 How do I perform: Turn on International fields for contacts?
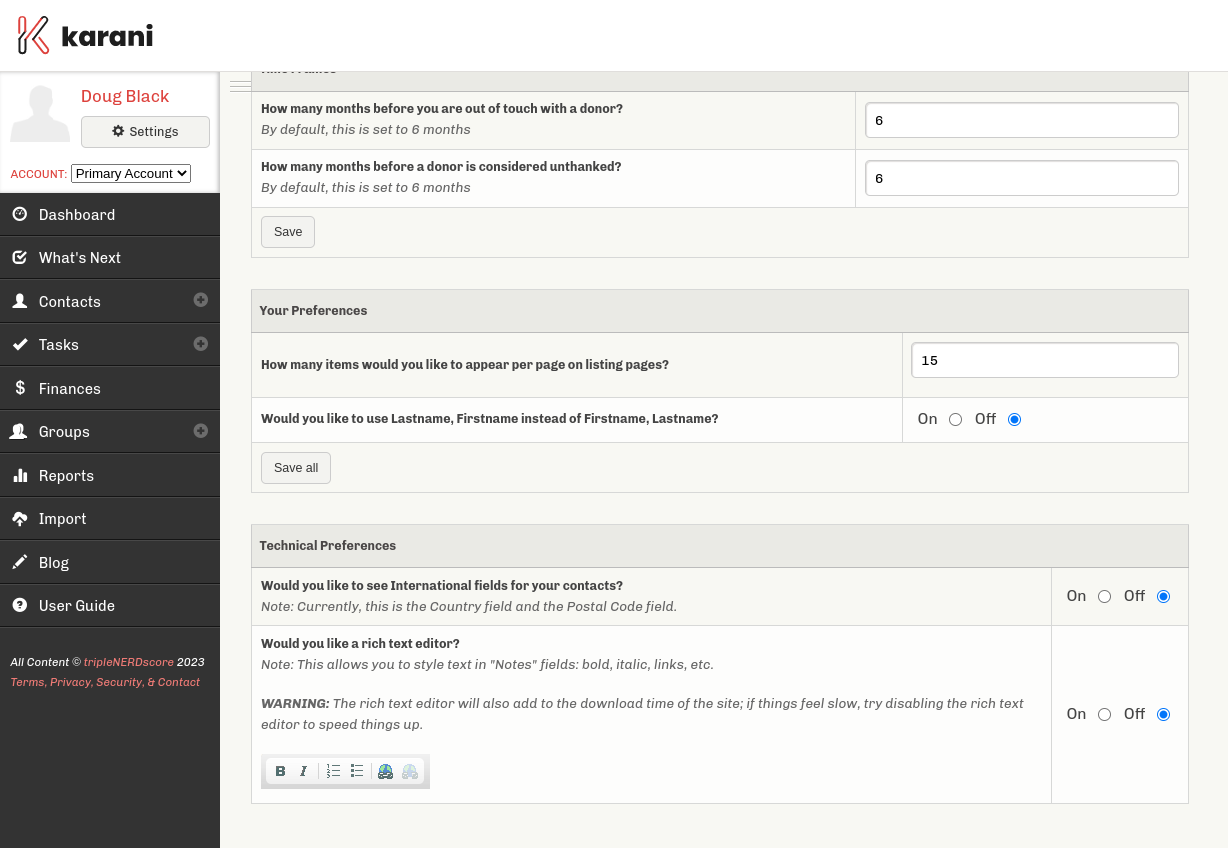click(1104, 597)
